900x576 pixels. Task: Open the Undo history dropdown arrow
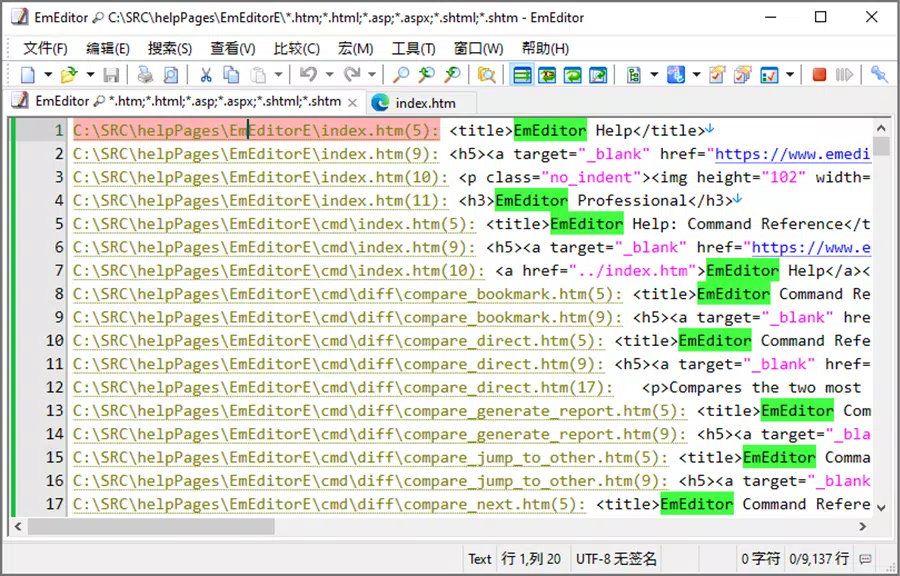pos(329,75)
